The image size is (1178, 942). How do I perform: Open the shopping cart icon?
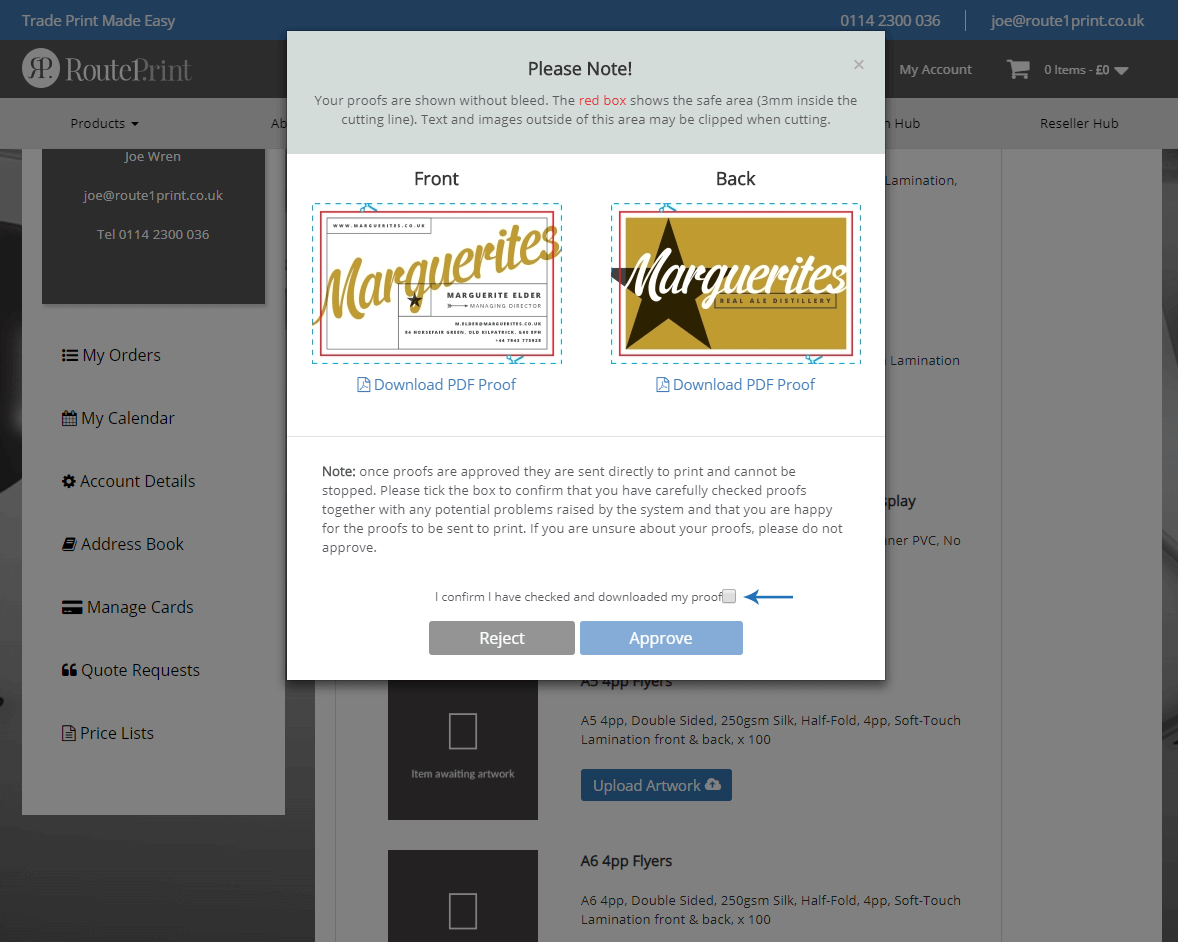coord(1018,70)
